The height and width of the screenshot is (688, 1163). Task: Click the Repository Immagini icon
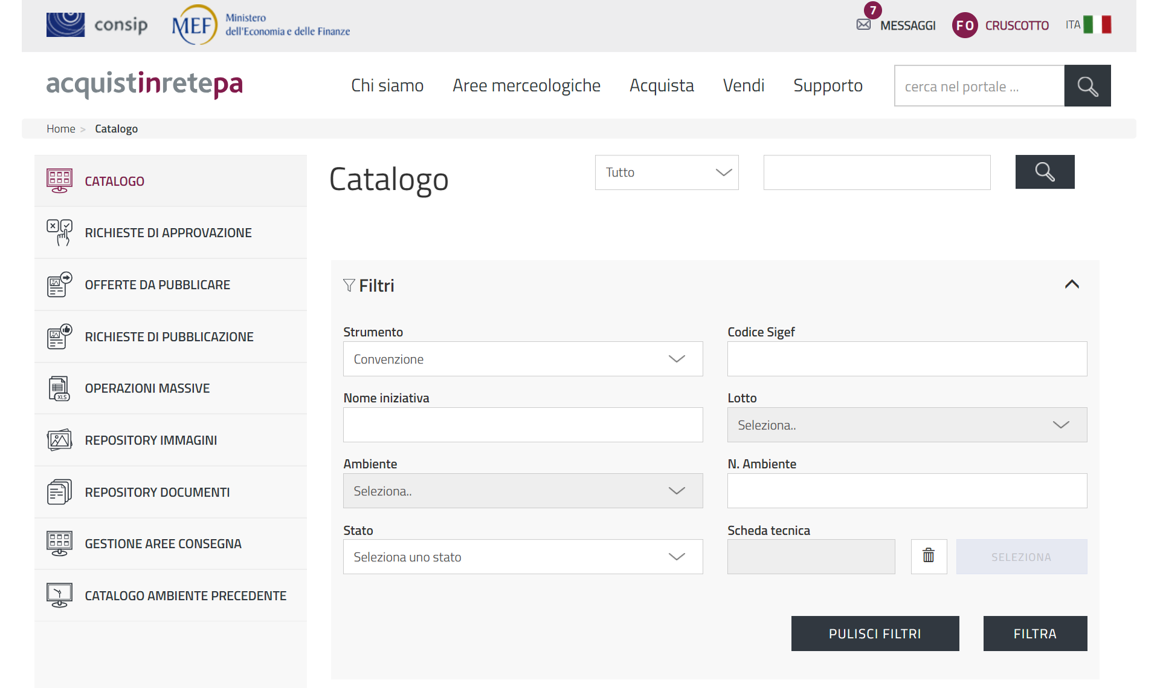pos(59,440)
